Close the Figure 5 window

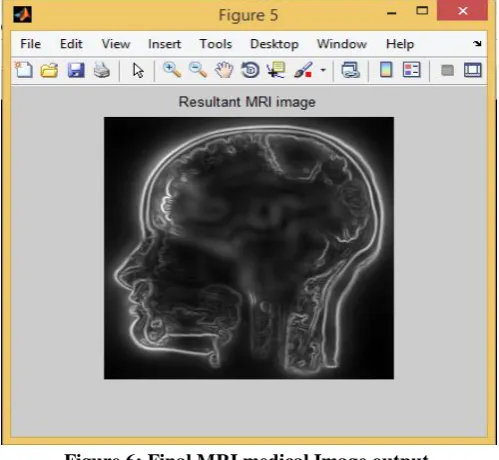462,11
